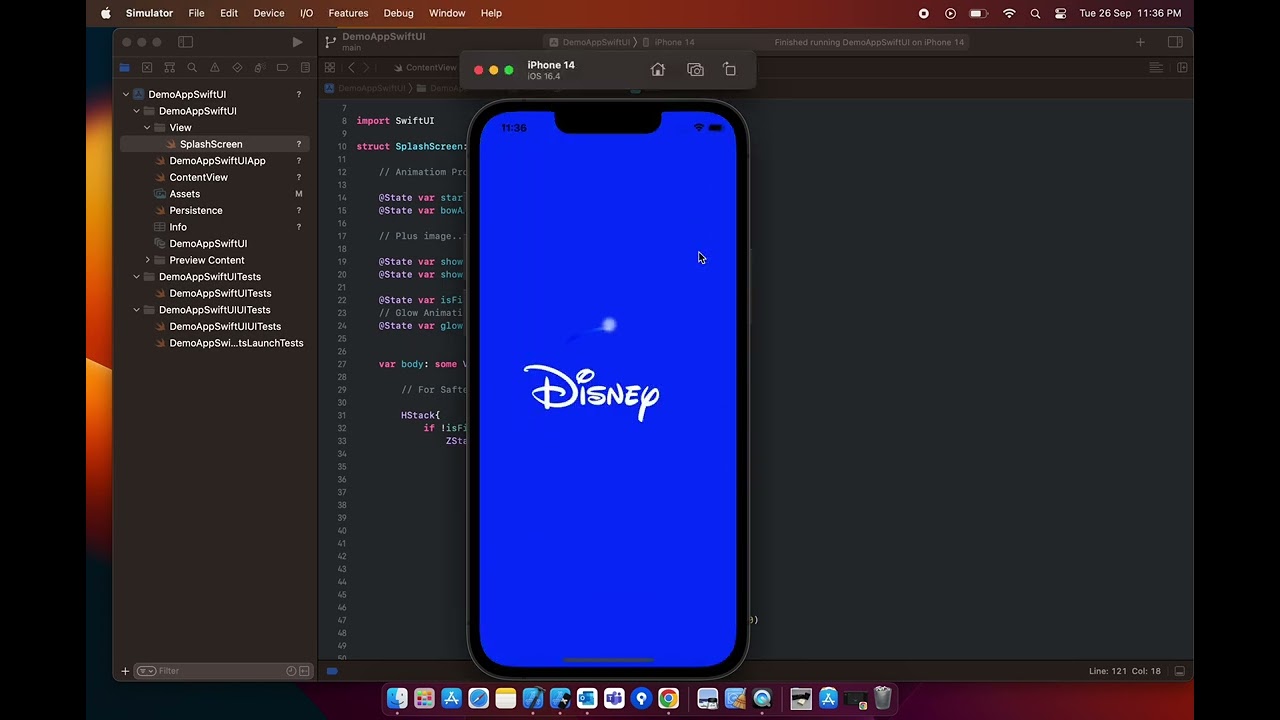The height and width of the screenshot is (720, 1280).
Task: Click the Line 121 Col 18 indicator
Action: click(x=1124, y=671)
